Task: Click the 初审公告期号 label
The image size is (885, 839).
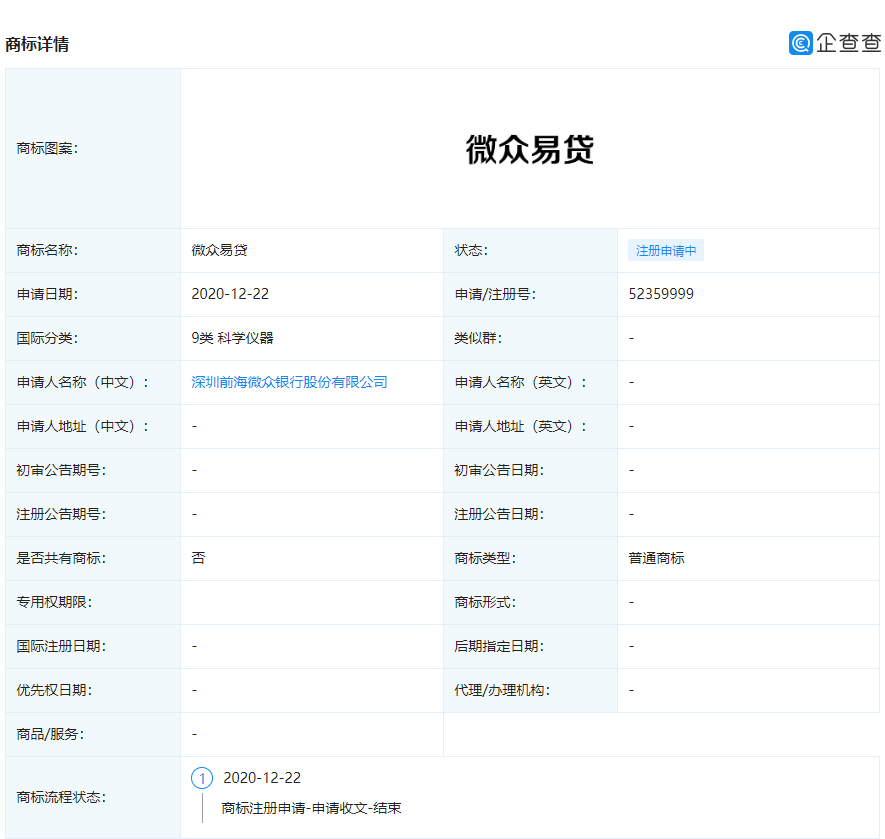Action: [61, 470]
